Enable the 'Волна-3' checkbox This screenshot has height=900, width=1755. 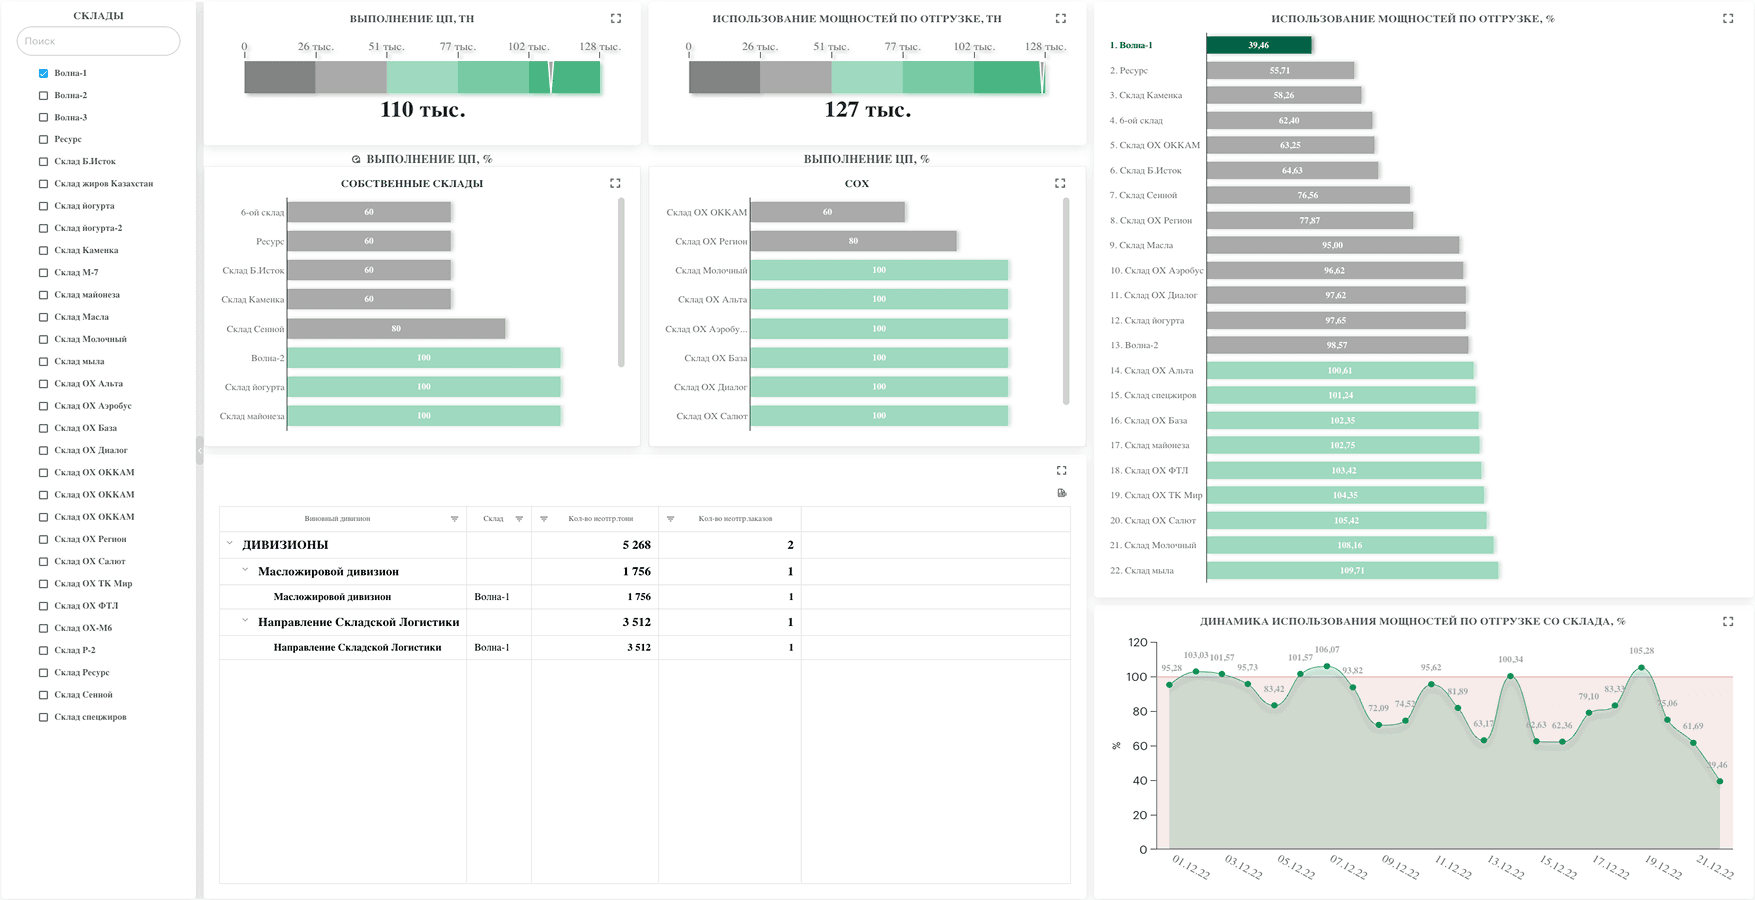point(43,117)
